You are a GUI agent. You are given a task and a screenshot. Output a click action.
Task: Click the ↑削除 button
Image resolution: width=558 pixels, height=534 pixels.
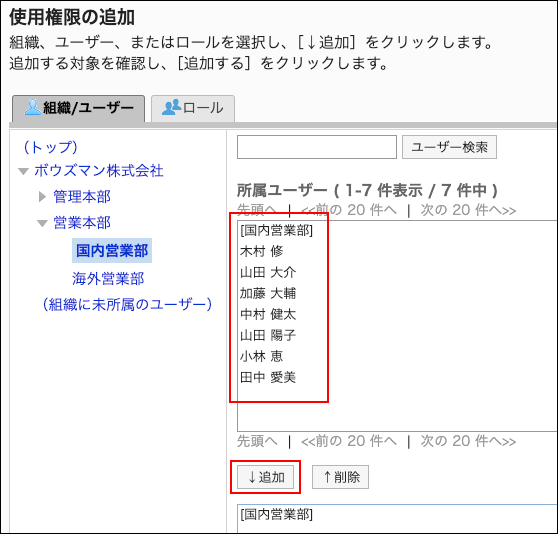click(x=340, y=477)
